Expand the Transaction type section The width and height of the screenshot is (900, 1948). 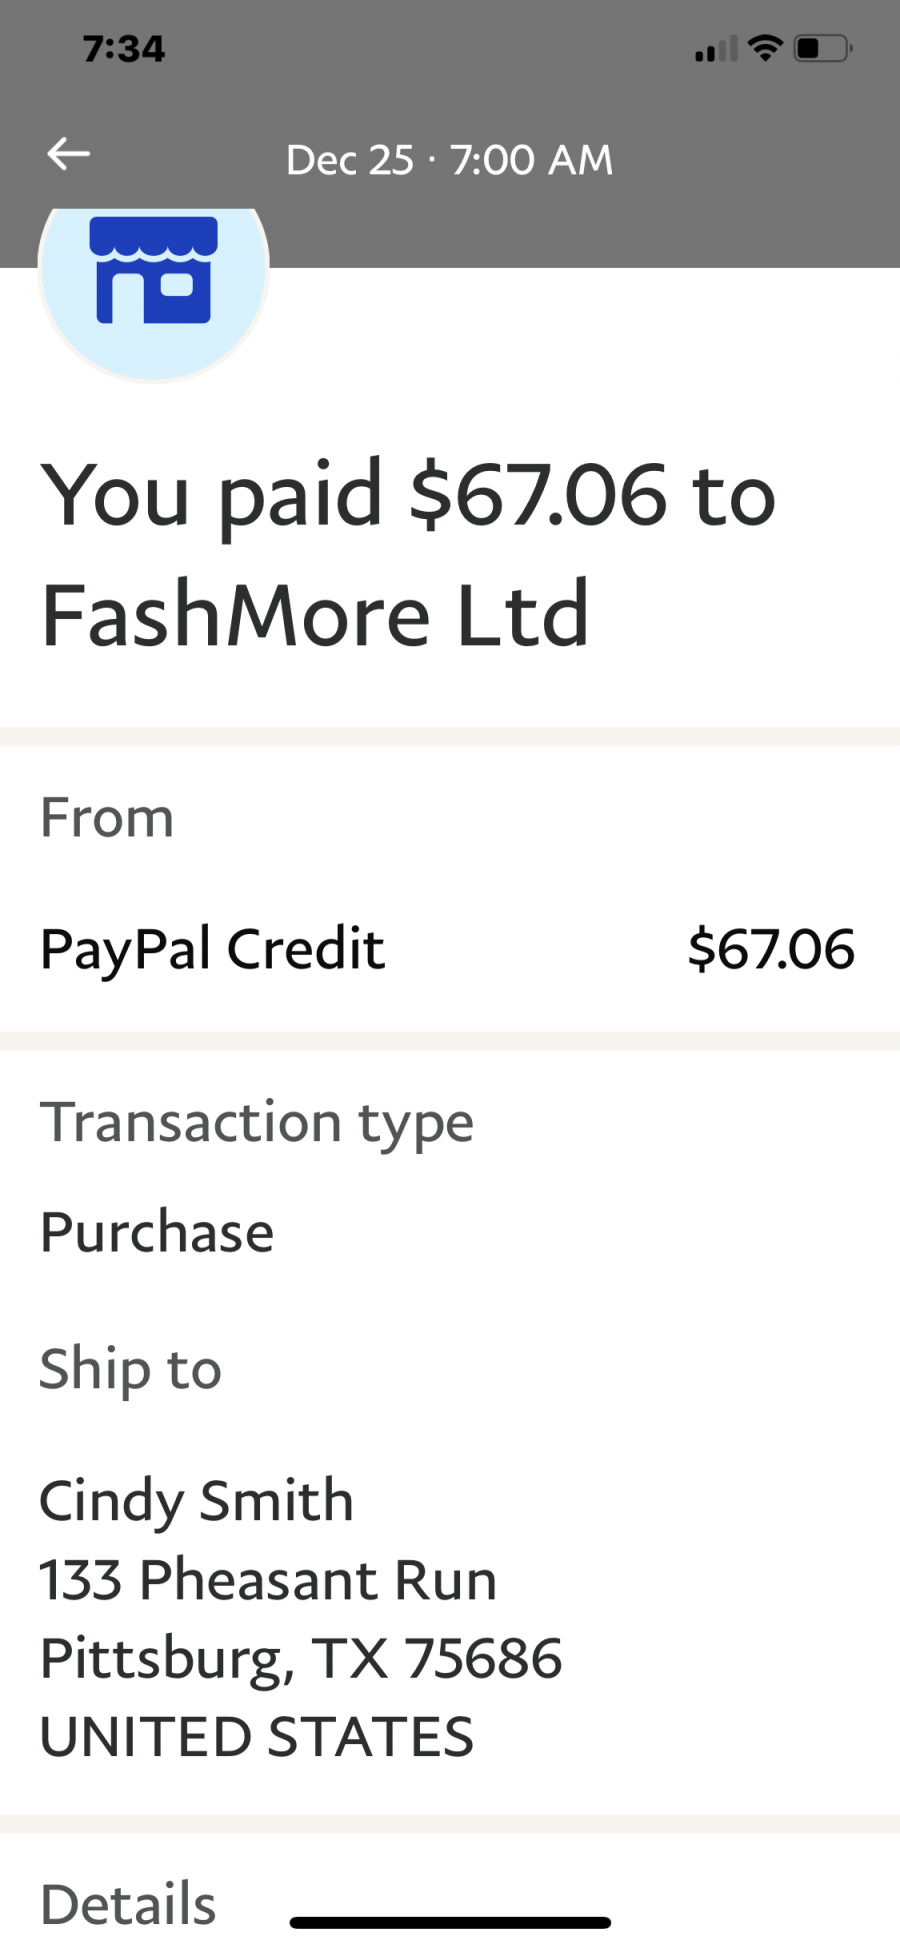click(256, 1121)
